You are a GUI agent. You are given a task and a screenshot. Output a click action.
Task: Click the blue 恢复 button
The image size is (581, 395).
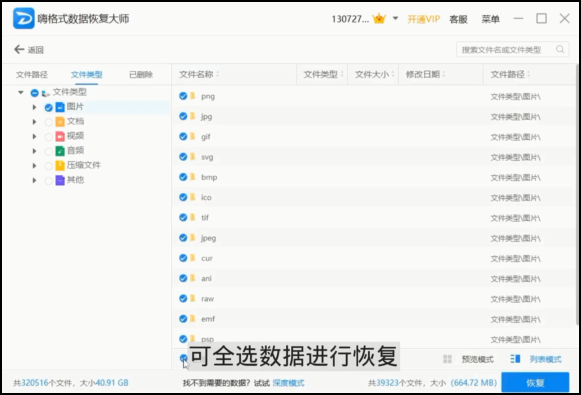point(535,382)
